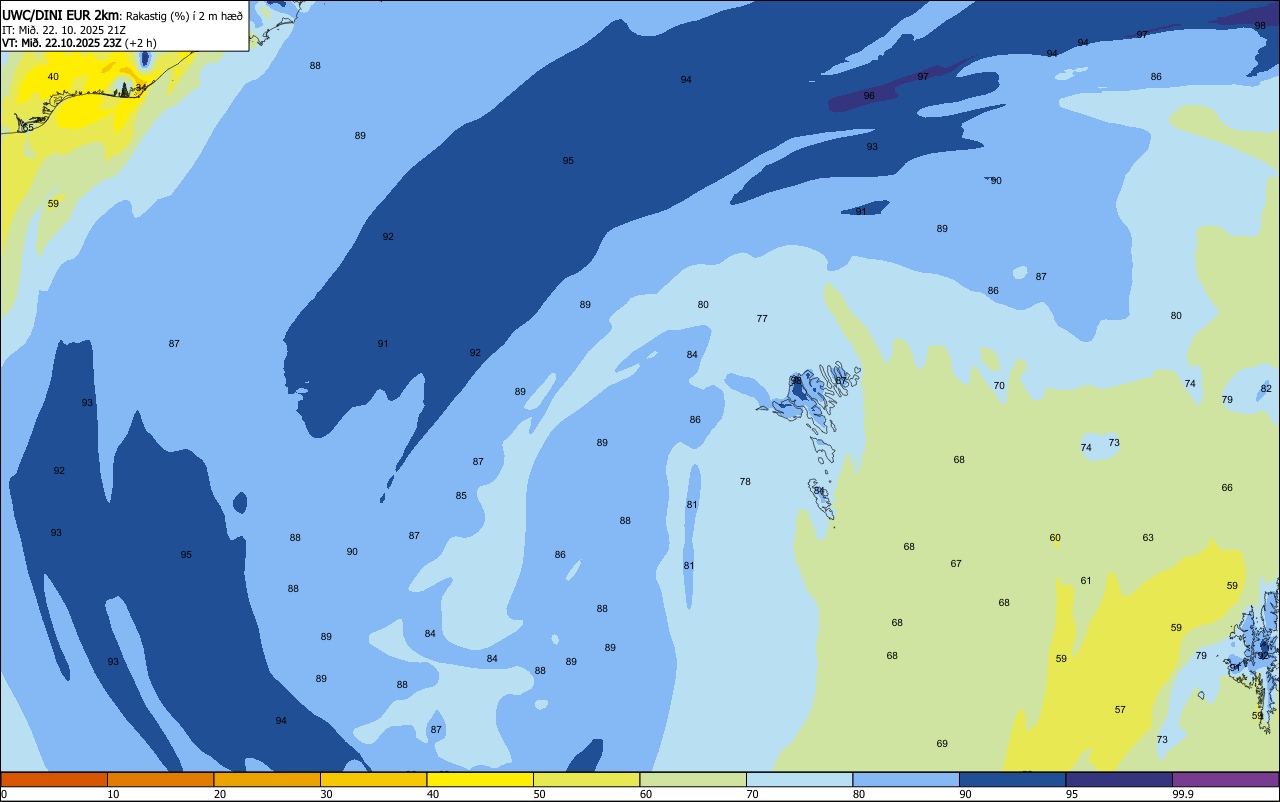Click the humidity value '78' on the map
This screenshot has width=1280, height=802.
pyautogui.click(x=745, y=482)
